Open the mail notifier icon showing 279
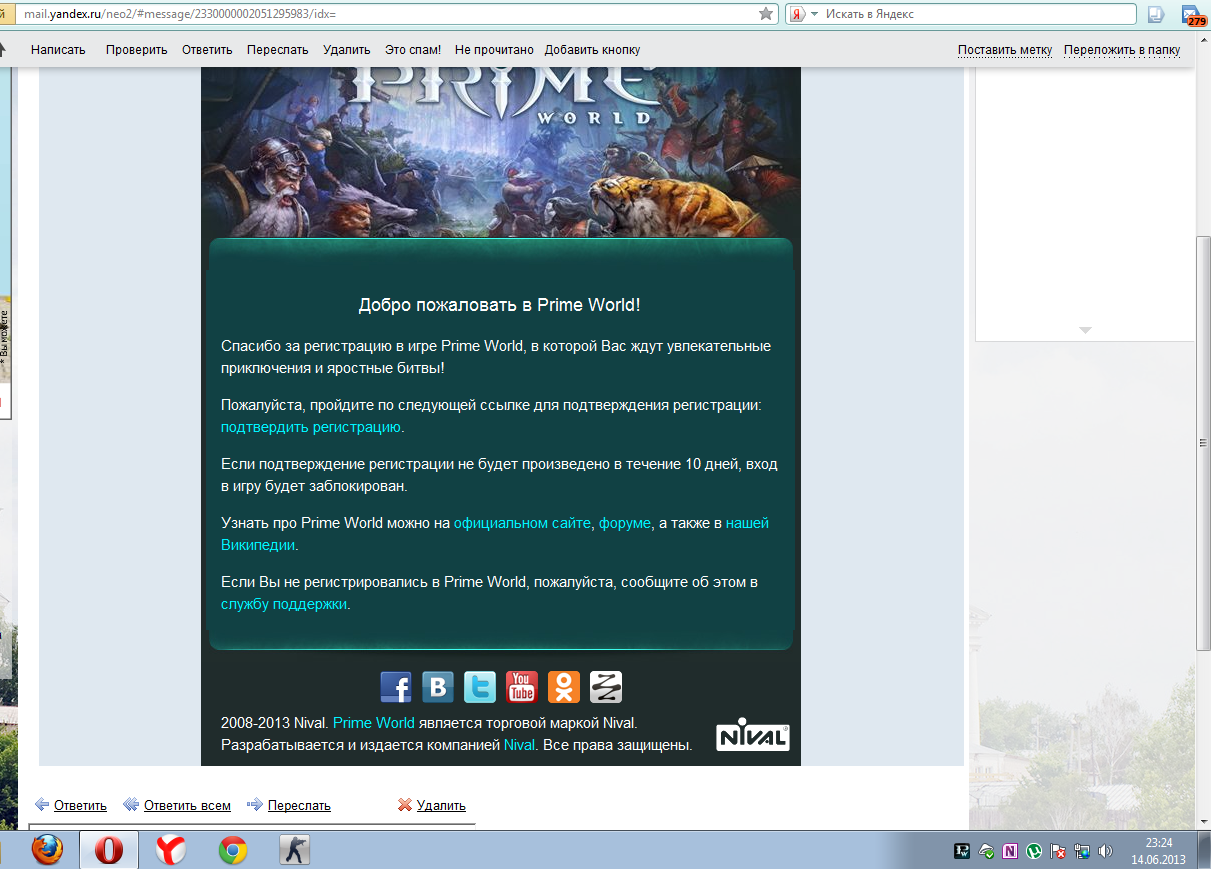The height and width of the screenshot is (869, 1211). pos(1195,15)
